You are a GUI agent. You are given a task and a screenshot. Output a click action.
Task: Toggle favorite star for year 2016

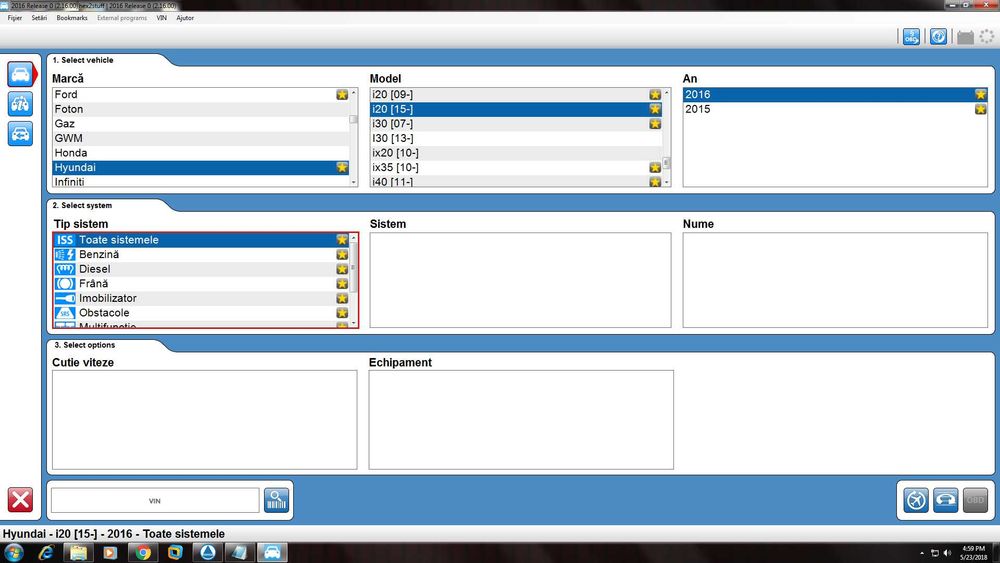point(980,94)
